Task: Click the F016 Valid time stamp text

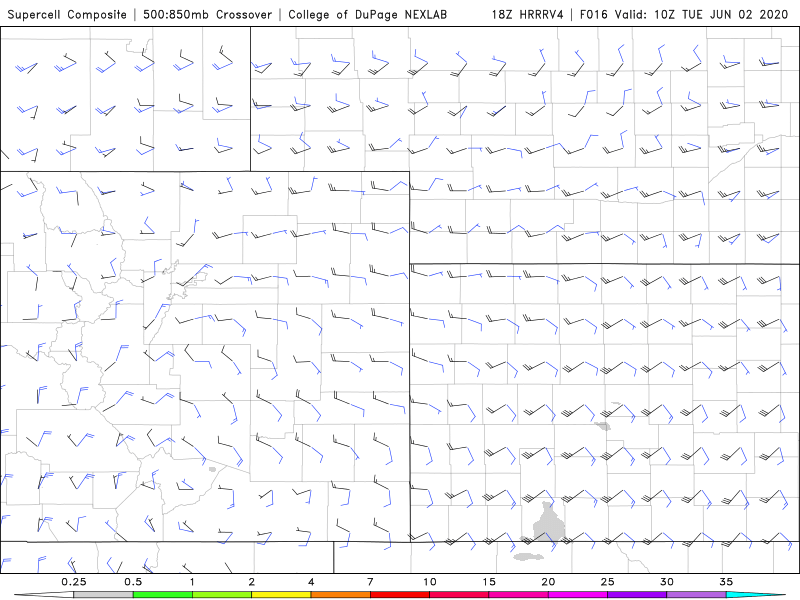Action: tap(684, 14)
